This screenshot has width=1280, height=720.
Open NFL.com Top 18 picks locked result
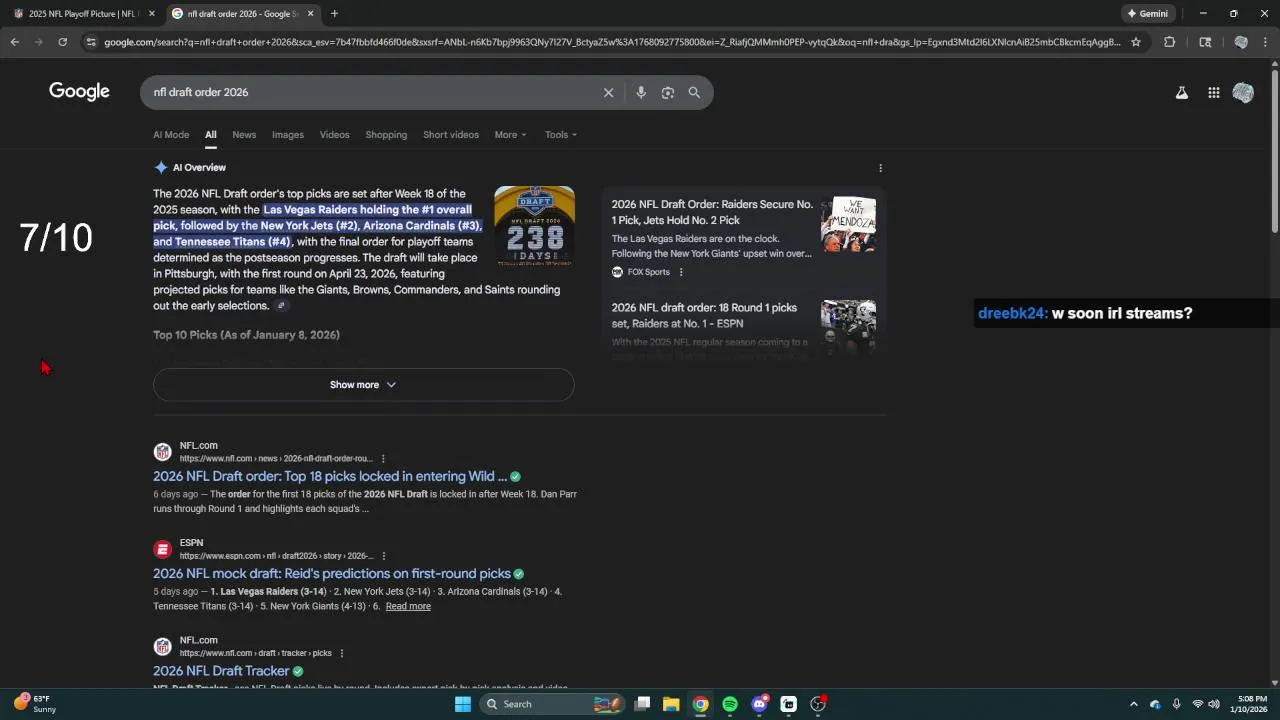[330, 477]
